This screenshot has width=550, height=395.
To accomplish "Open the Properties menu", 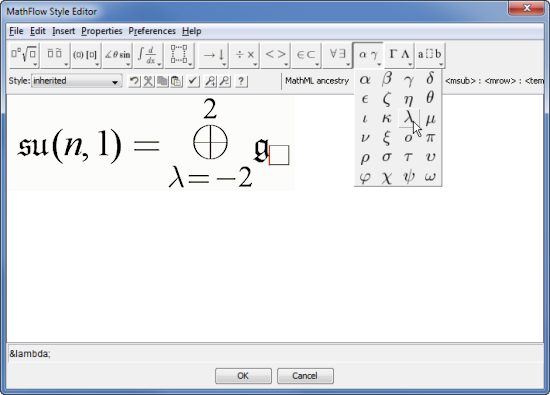I will tap(102, 31).
